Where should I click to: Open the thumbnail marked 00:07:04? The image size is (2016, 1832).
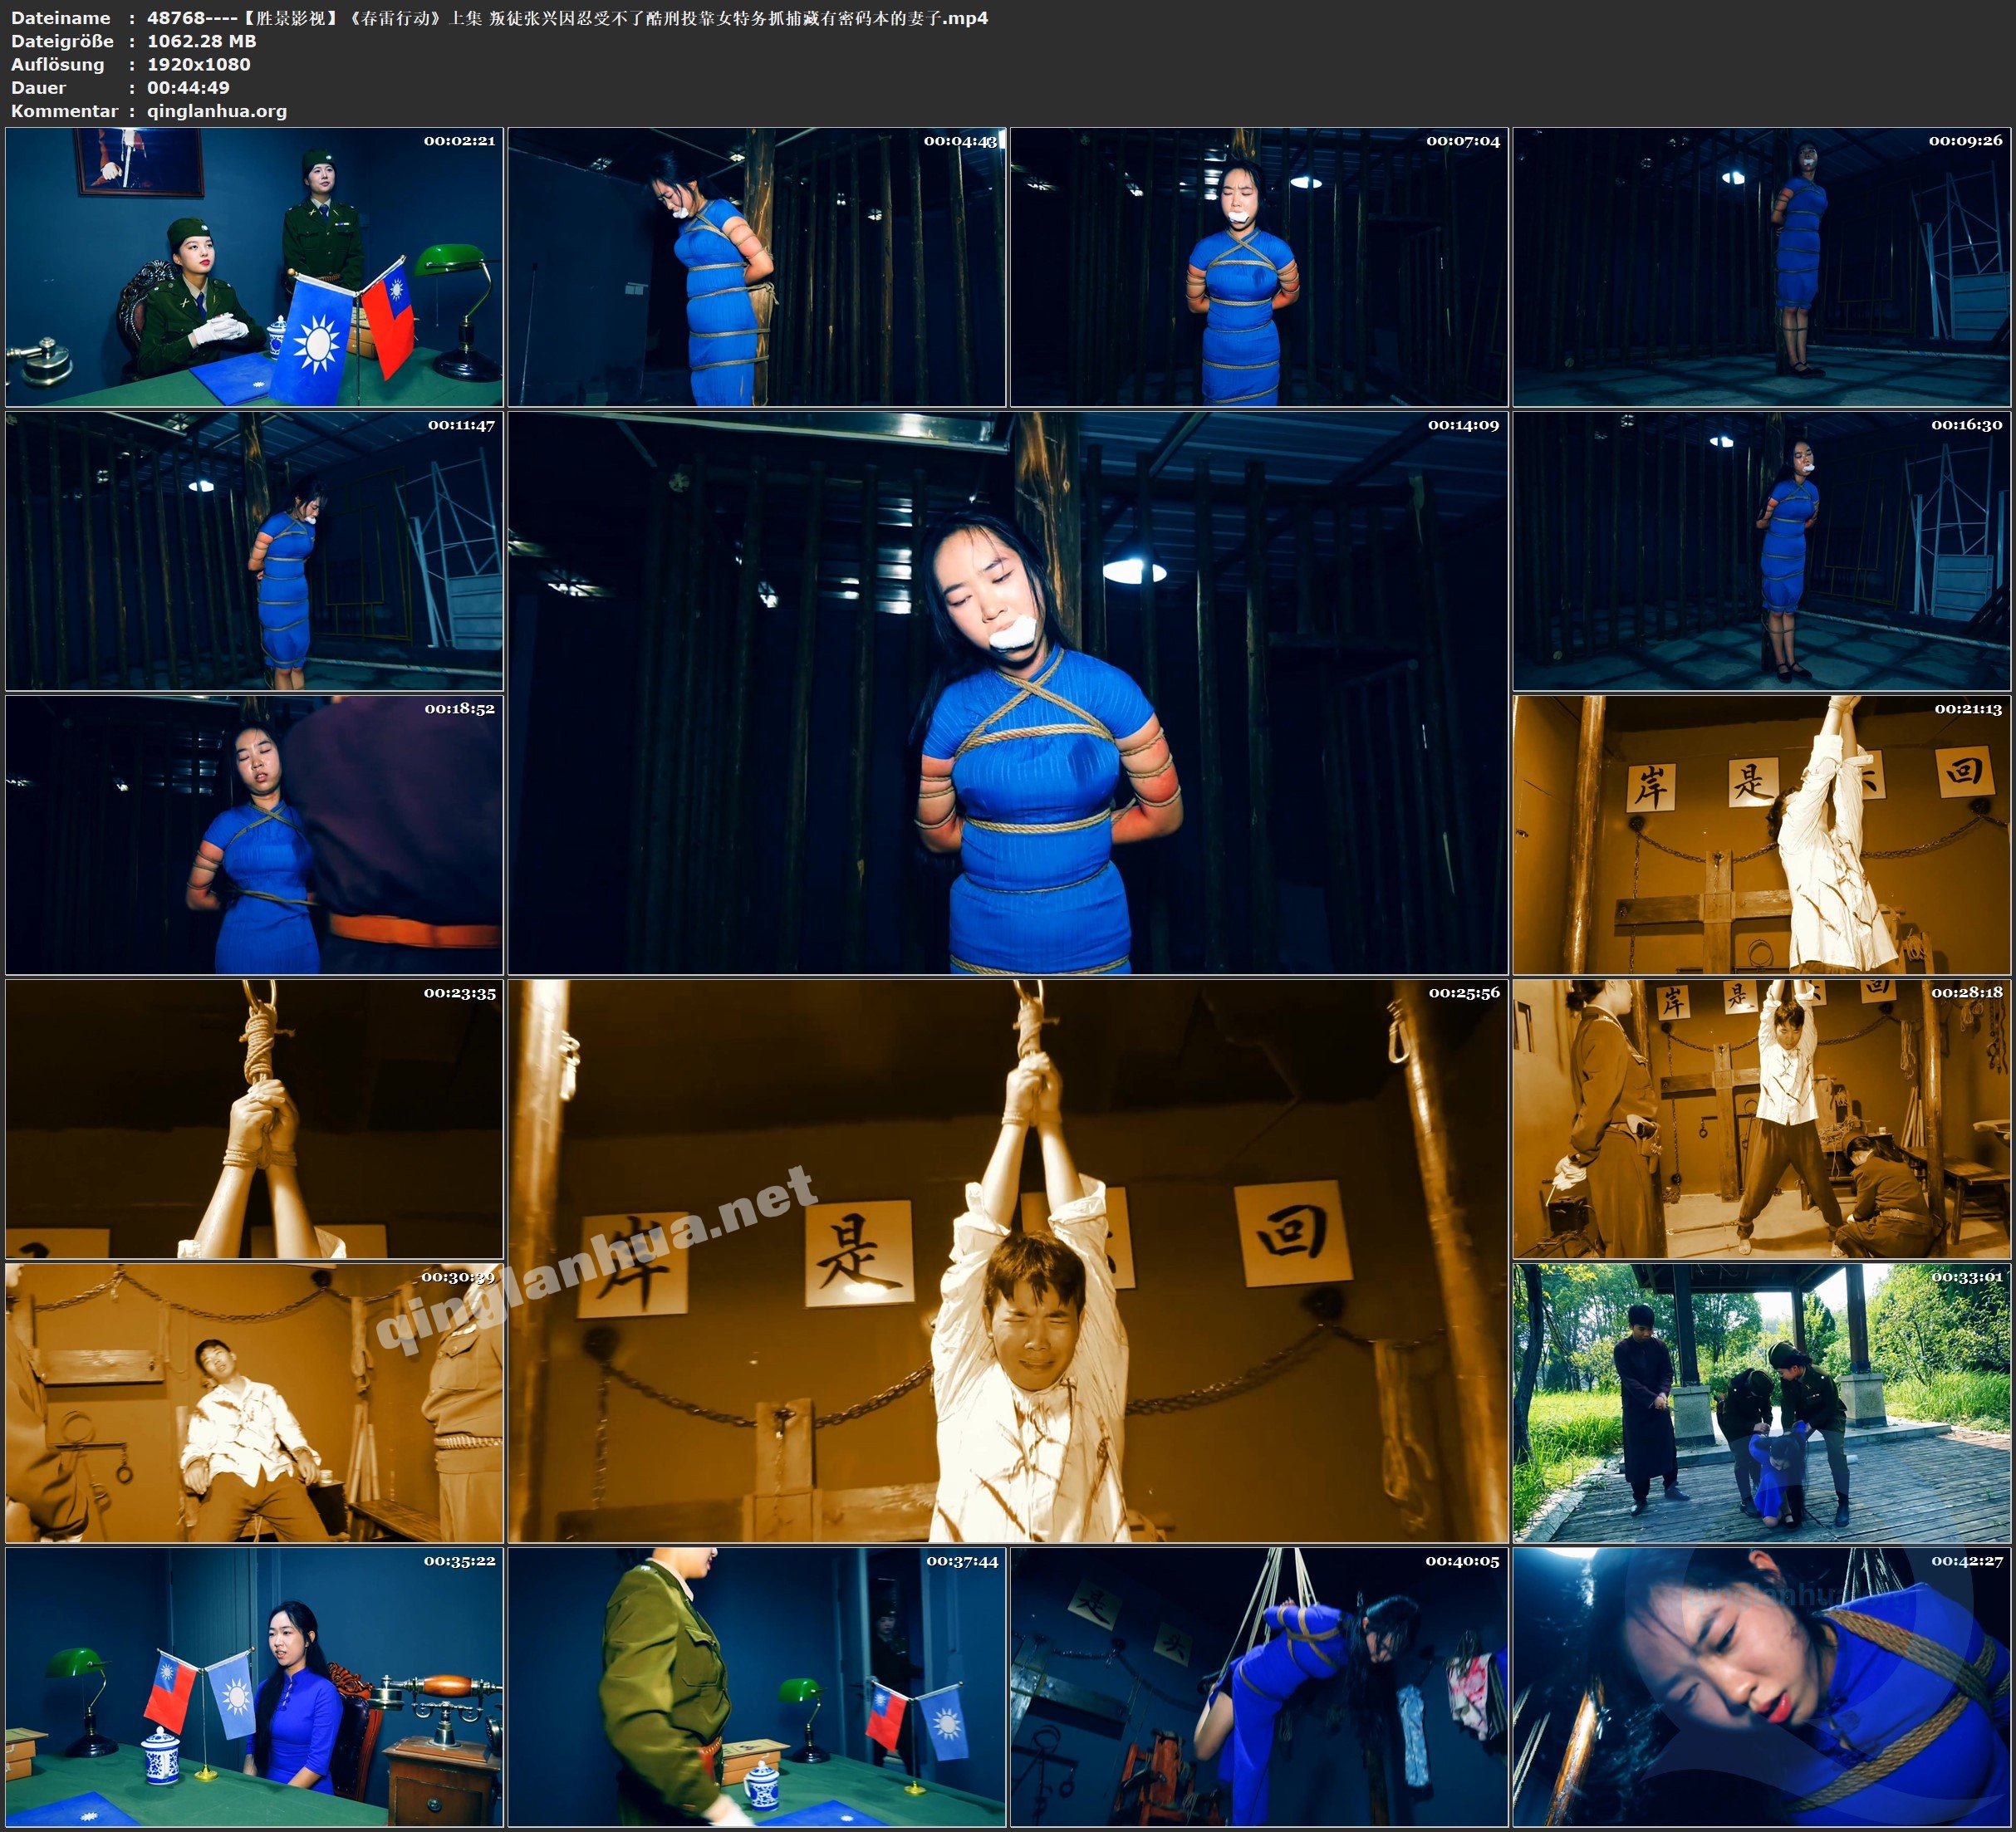(x=1258, y=267)
